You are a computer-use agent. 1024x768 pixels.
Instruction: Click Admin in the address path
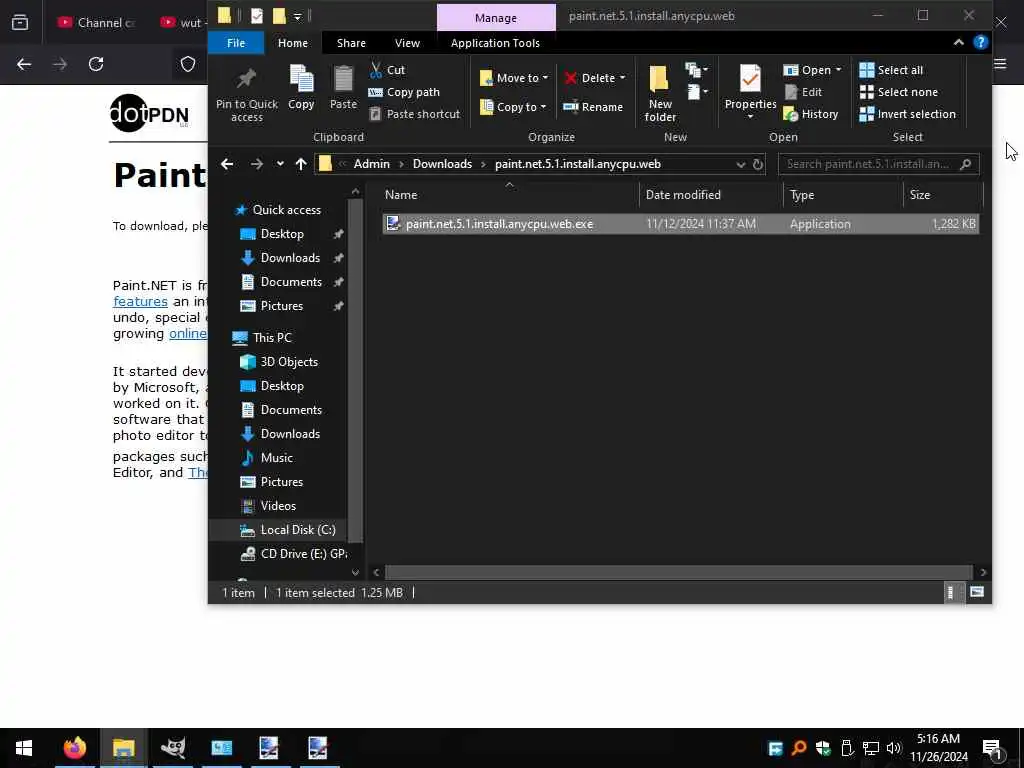click(x=371, y=164)
